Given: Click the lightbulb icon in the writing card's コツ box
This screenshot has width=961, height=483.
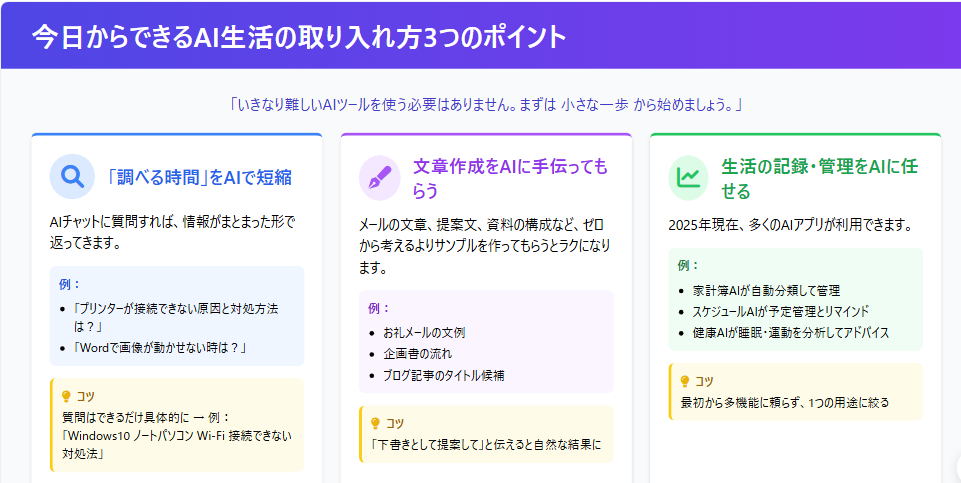Looking at the screenshot, I should (x=375, y=423).
